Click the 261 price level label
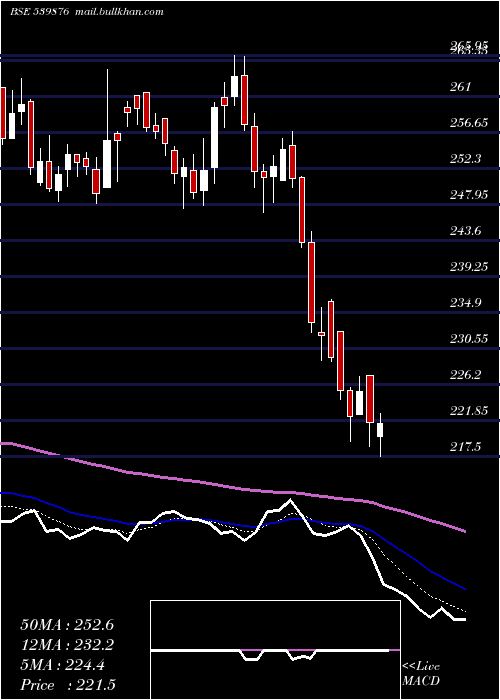500x700 pixels. click(x=460, y=87)
